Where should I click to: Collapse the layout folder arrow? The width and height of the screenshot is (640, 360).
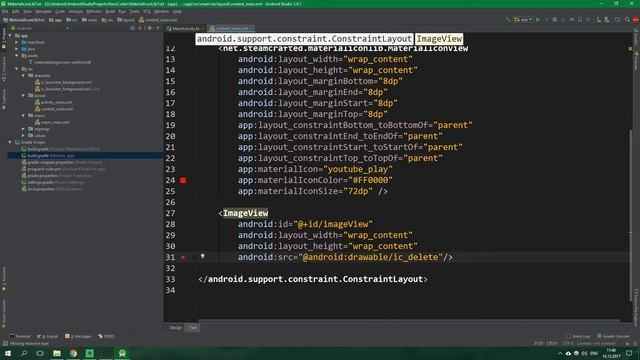23,95
